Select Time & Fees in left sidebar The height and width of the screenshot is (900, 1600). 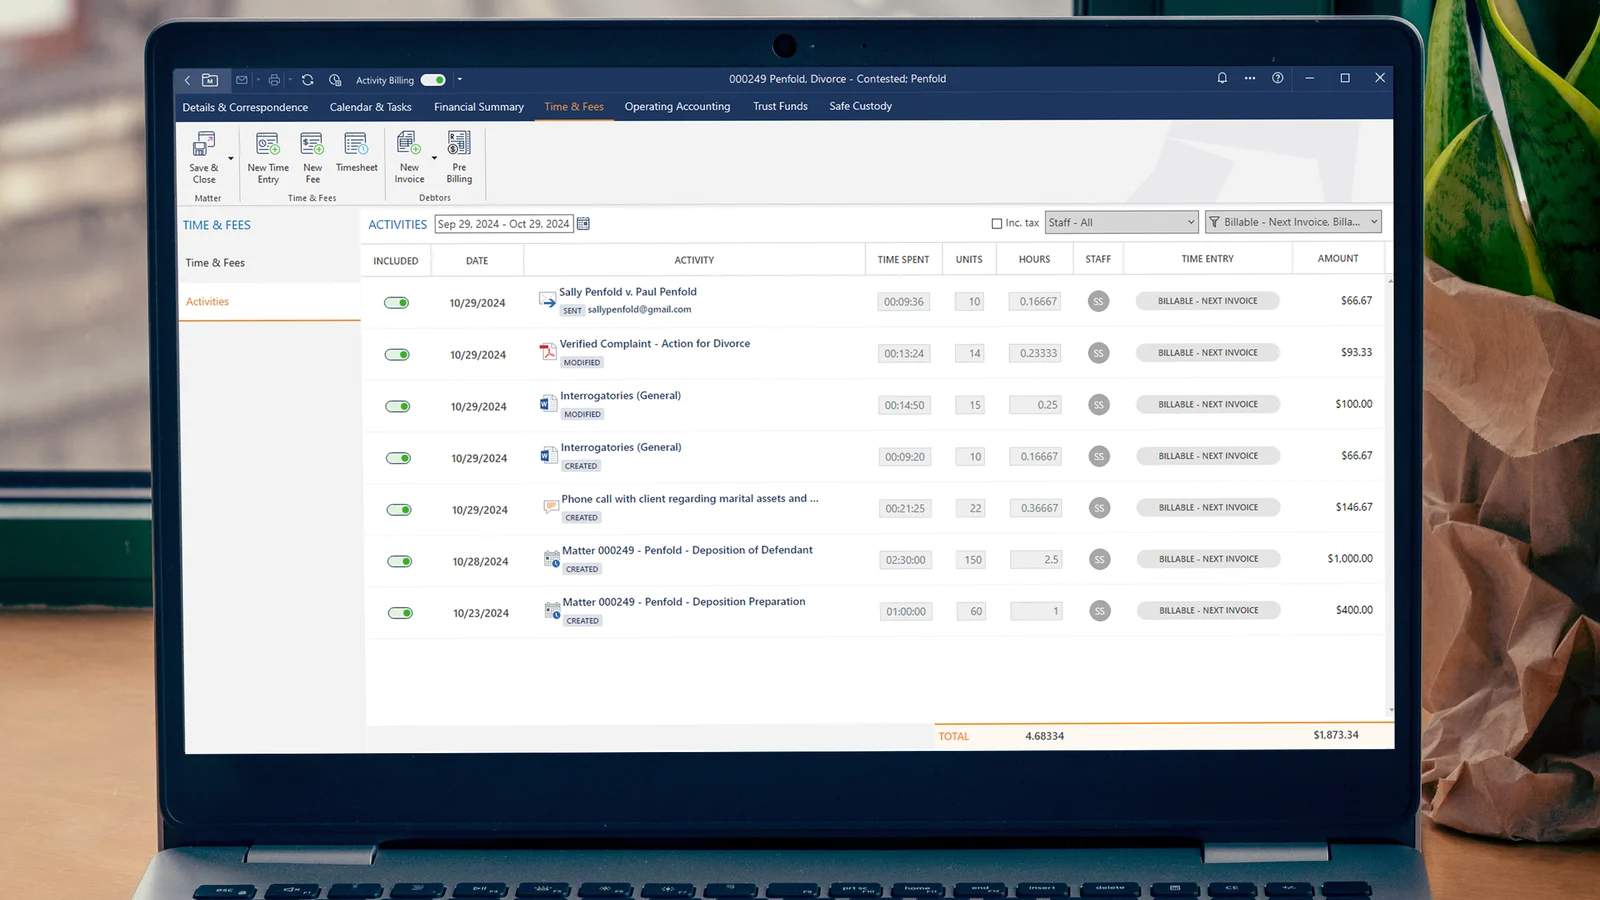[x=215, y=263]
